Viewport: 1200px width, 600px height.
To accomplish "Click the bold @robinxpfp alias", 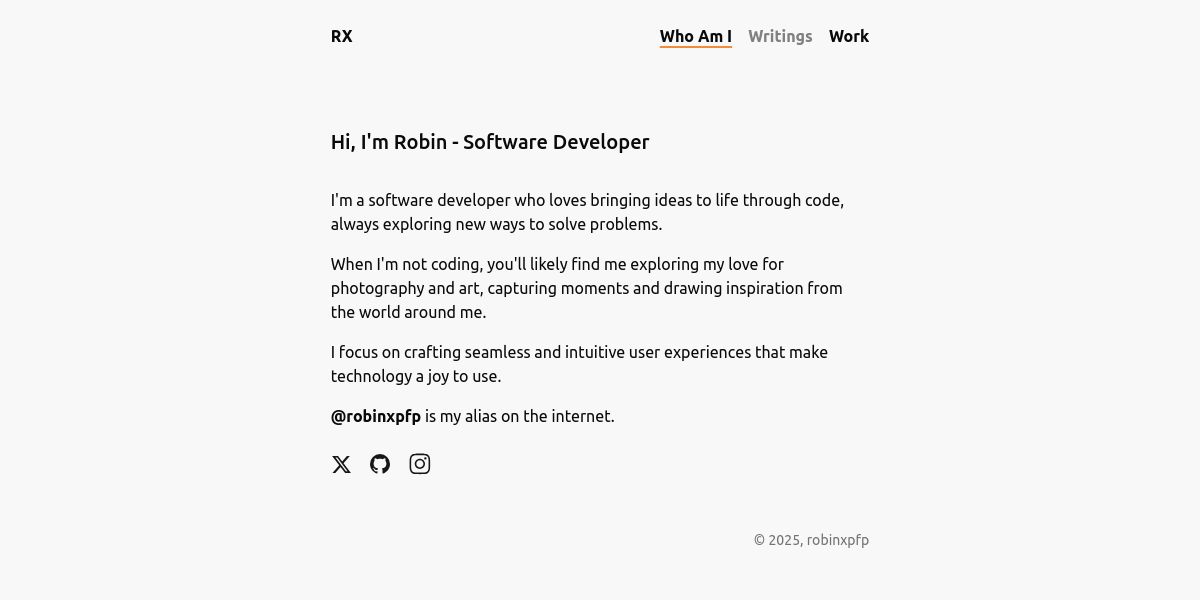I will pos(376,416).
